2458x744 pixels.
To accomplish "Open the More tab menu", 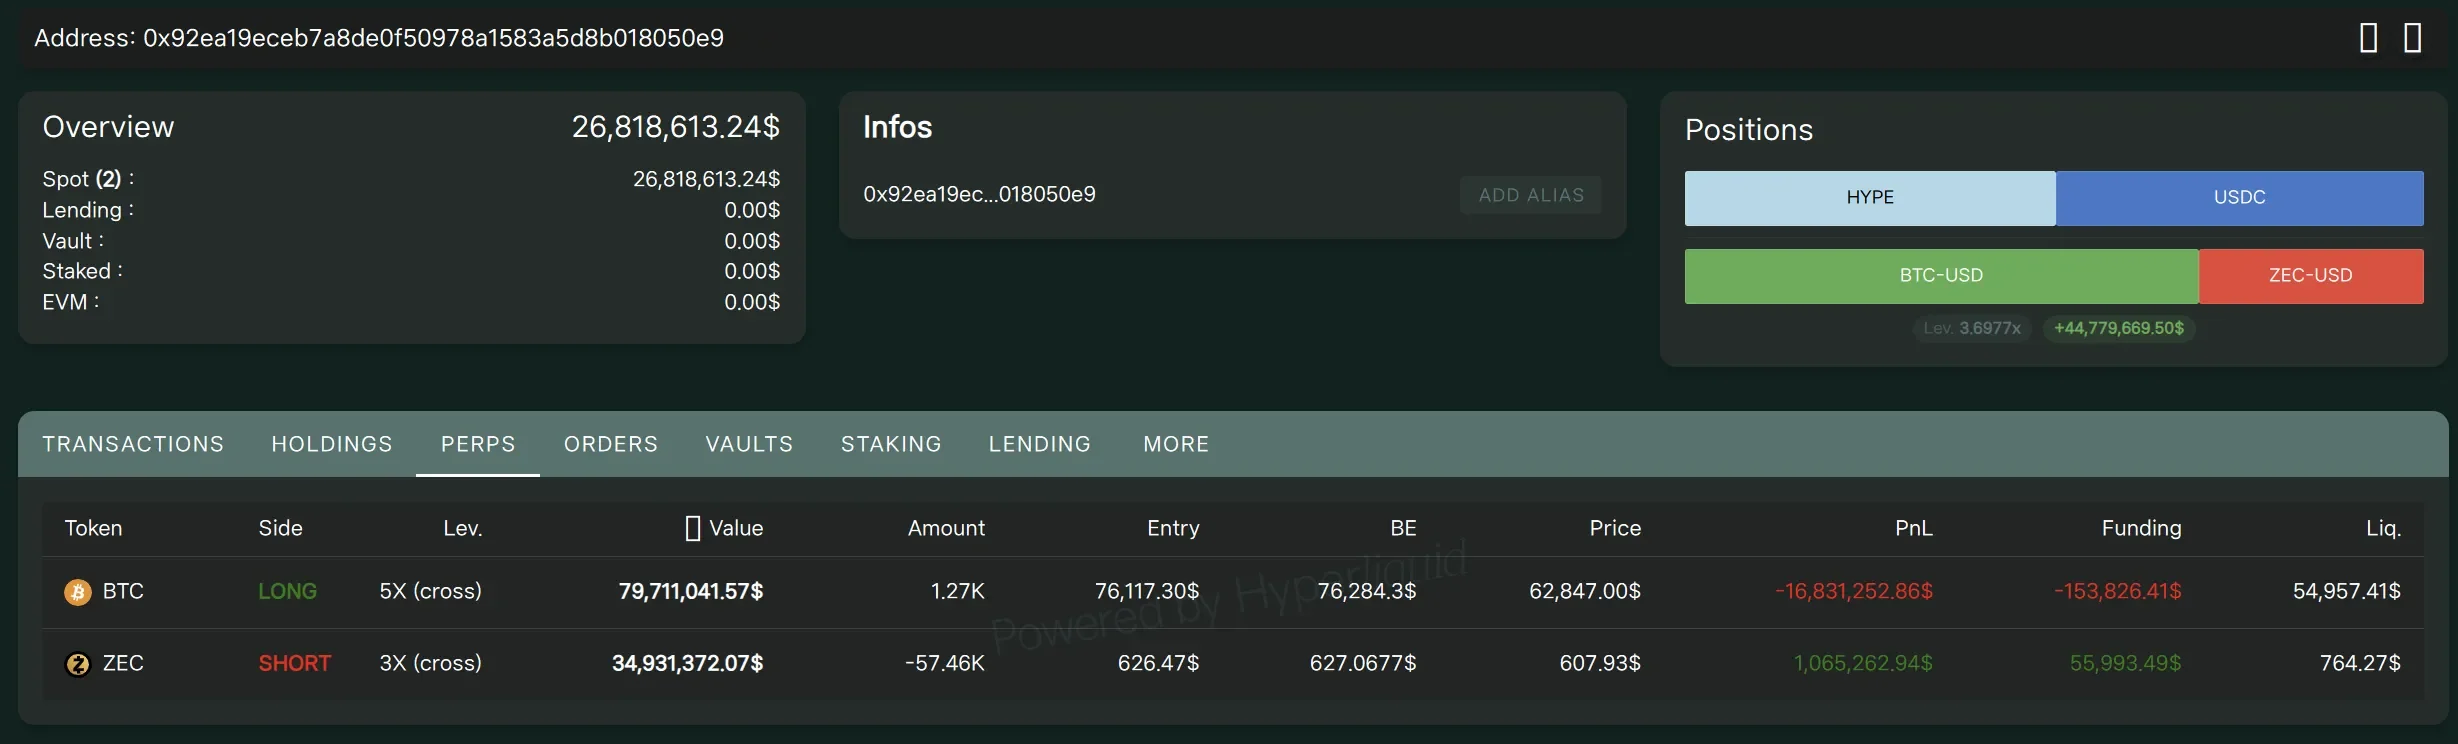I will coord(1176,444).
